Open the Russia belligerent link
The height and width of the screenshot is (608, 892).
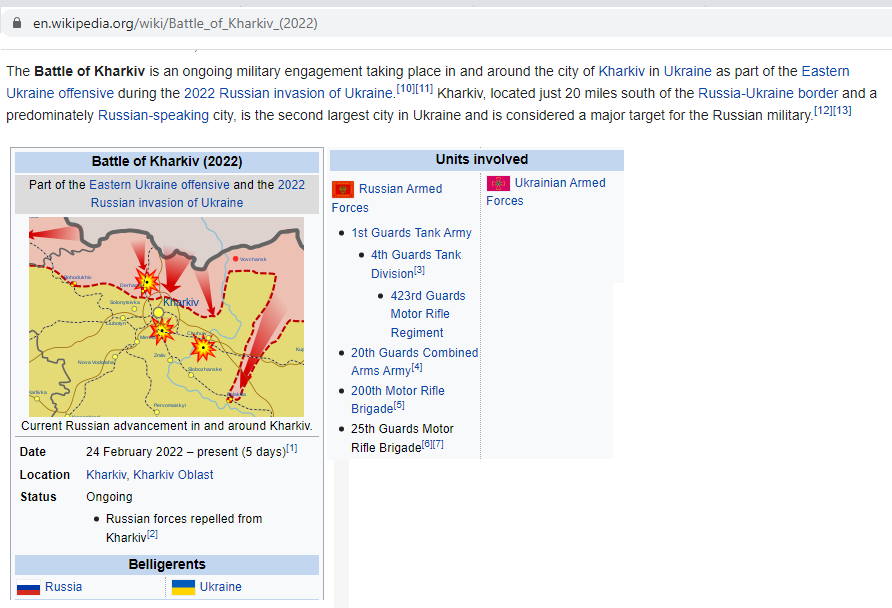pos(63,587)
